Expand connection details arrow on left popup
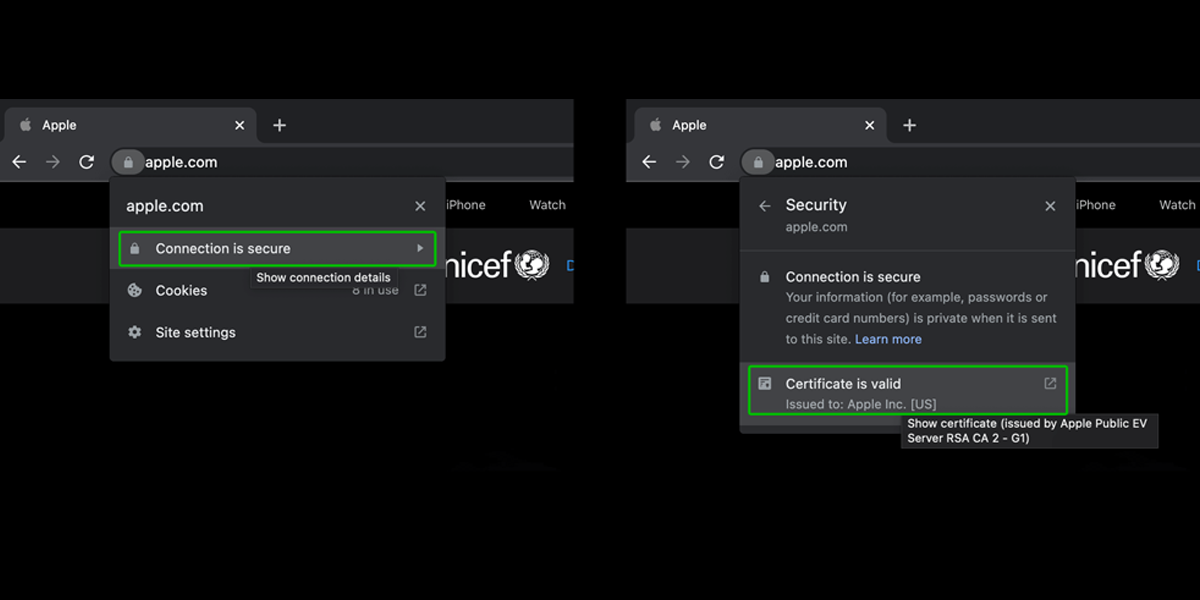 (421, 248)
